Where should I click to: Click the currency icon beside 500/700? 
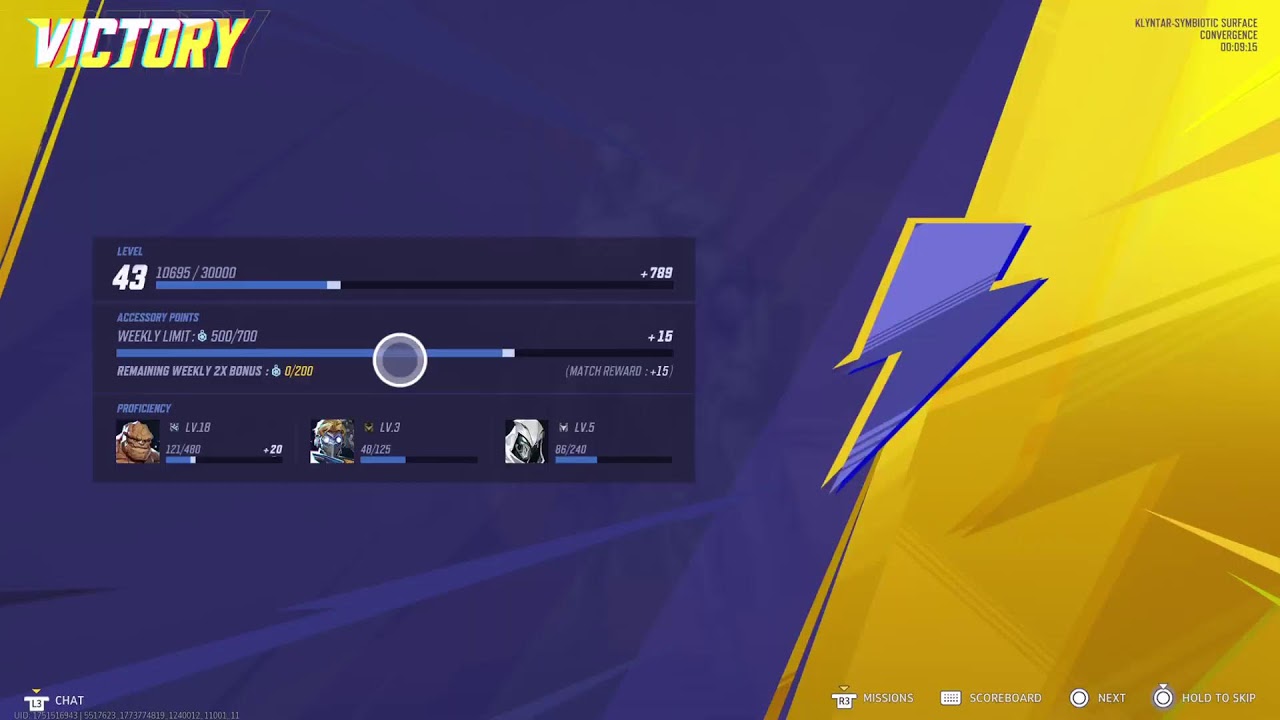[x=202, y=337]
